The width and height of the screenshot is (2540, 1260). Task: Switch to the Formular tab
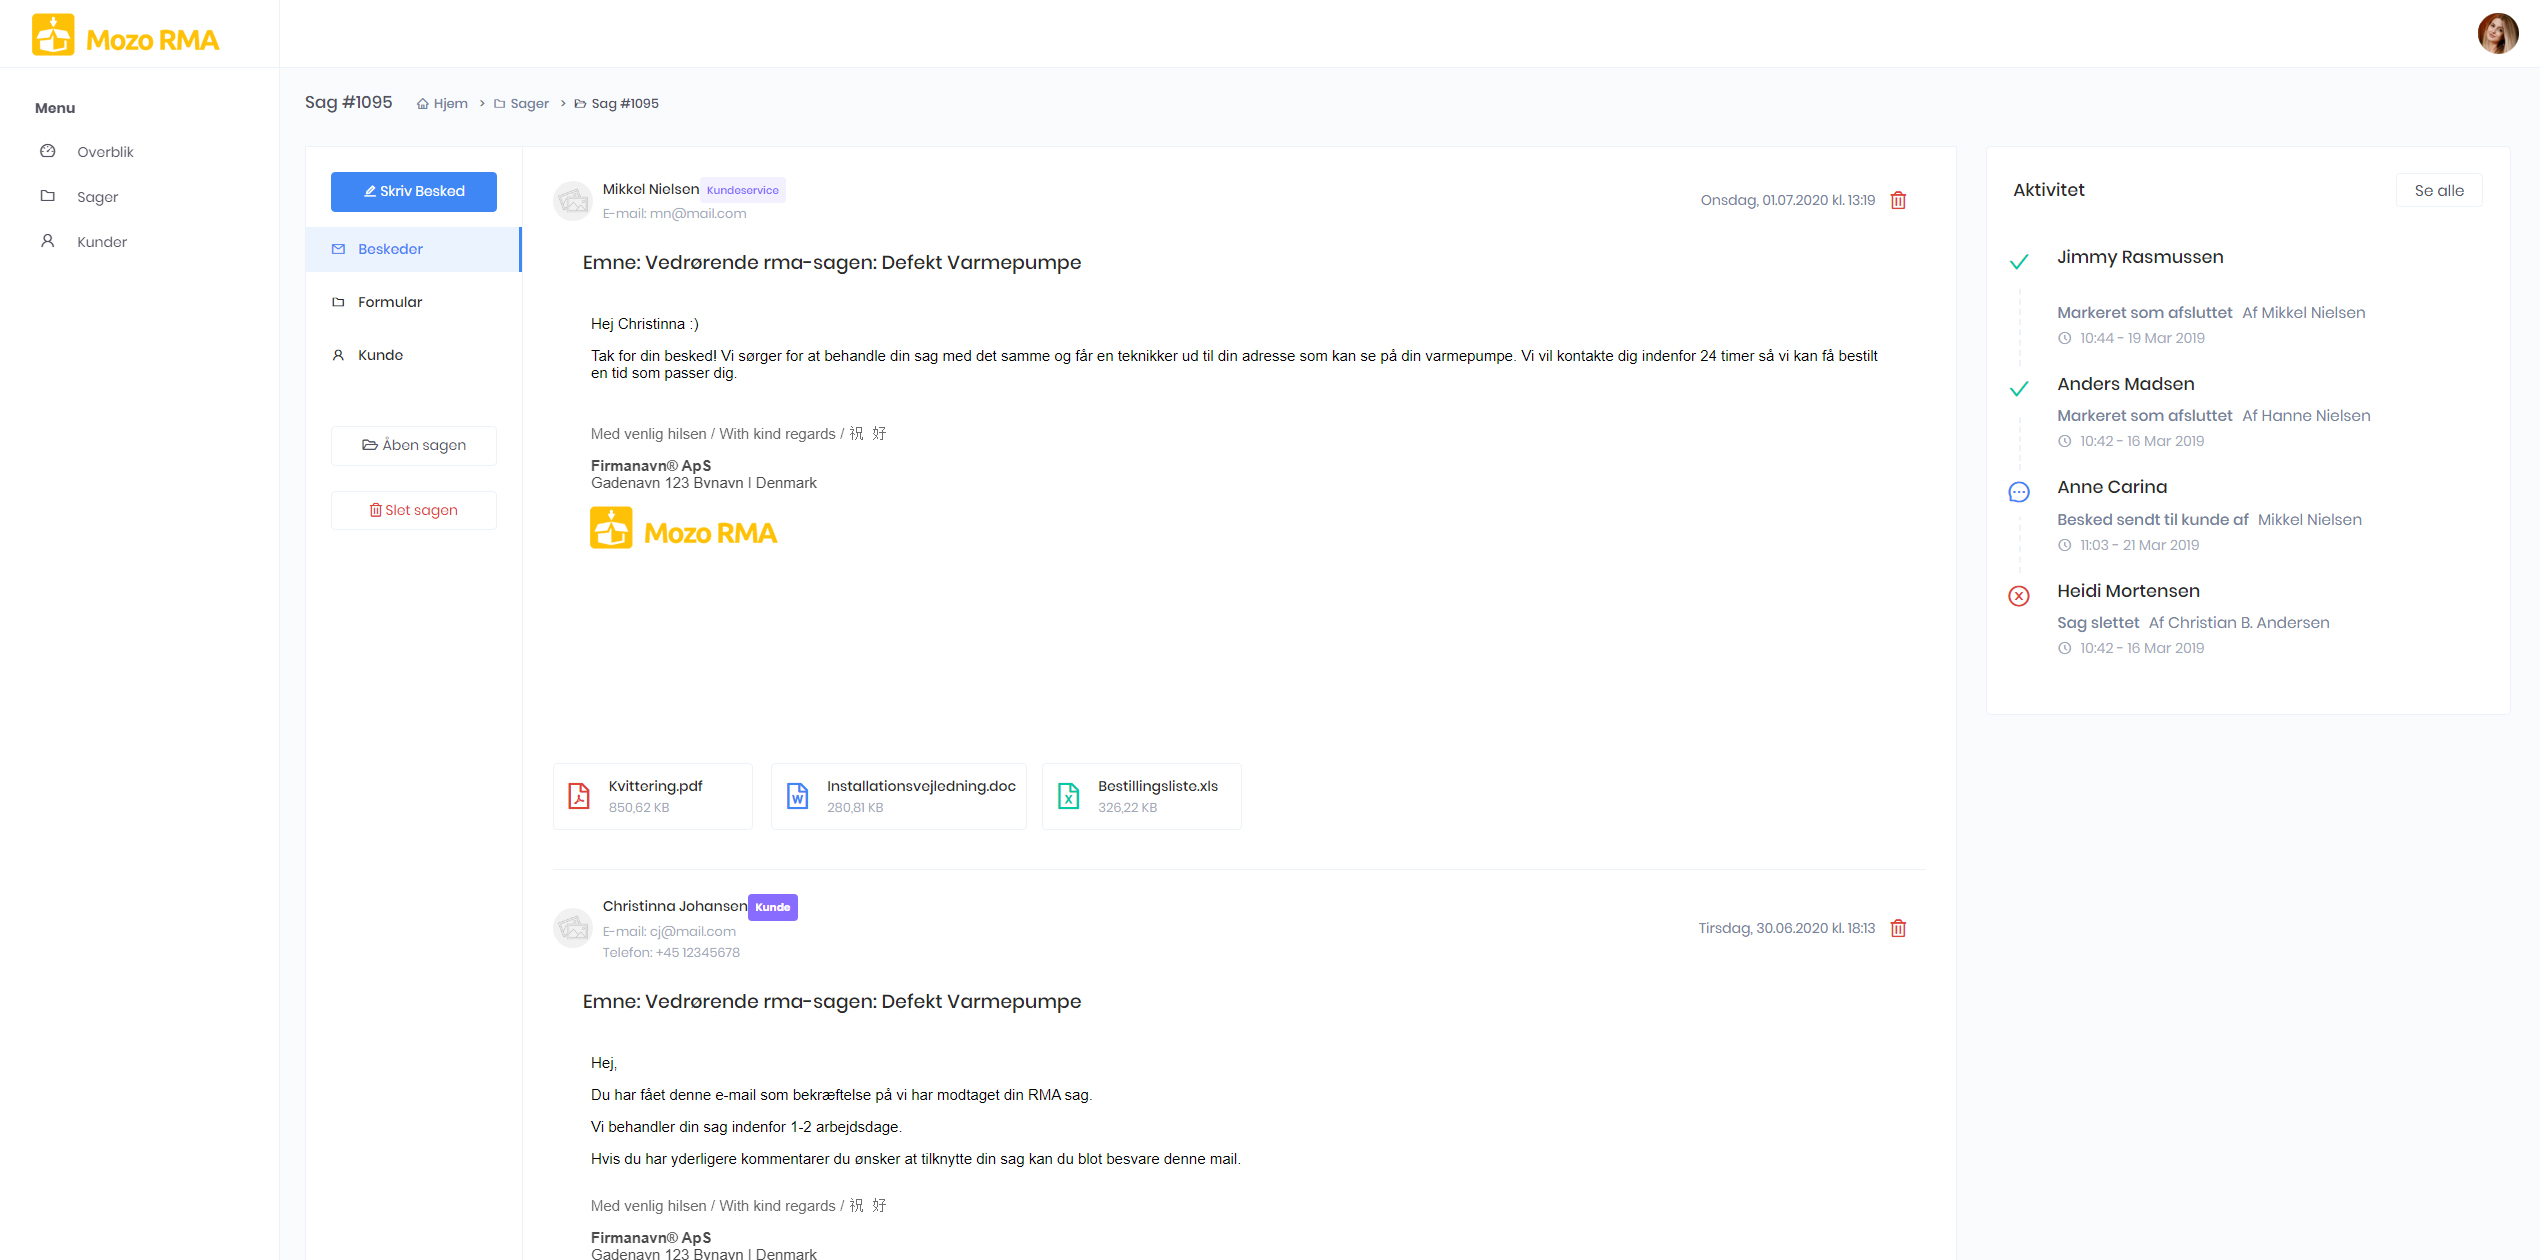390,302
